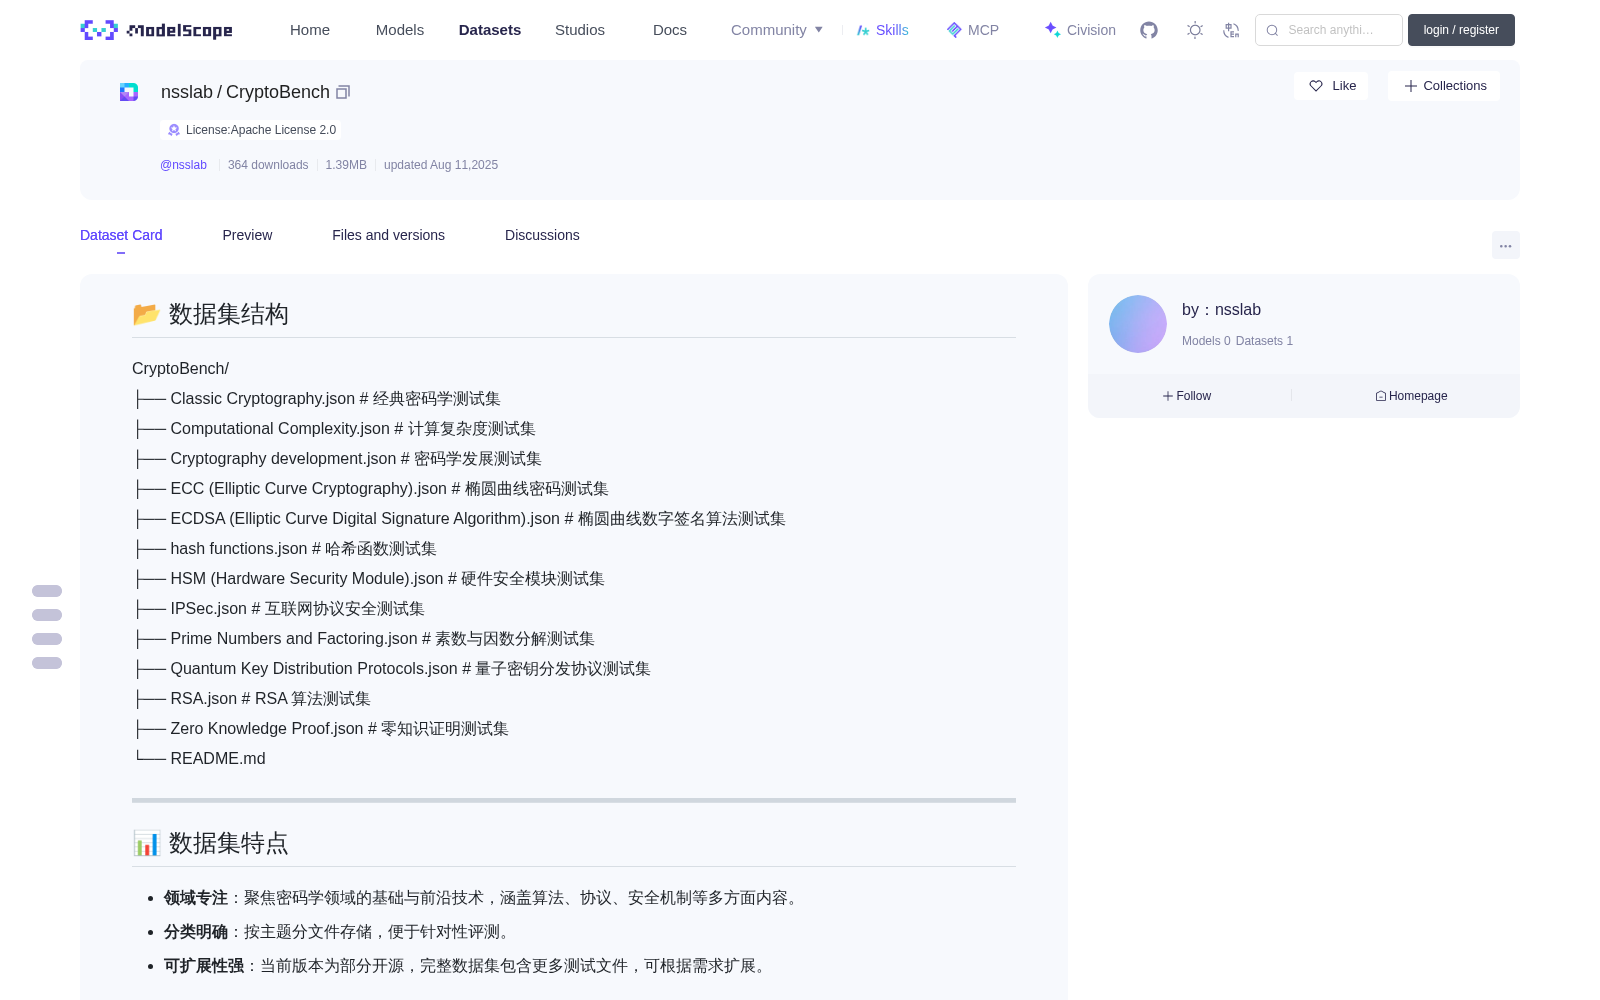Open the Discussions tab
This screenshot has height=1000, width=1600.
(x=542, y=235)
